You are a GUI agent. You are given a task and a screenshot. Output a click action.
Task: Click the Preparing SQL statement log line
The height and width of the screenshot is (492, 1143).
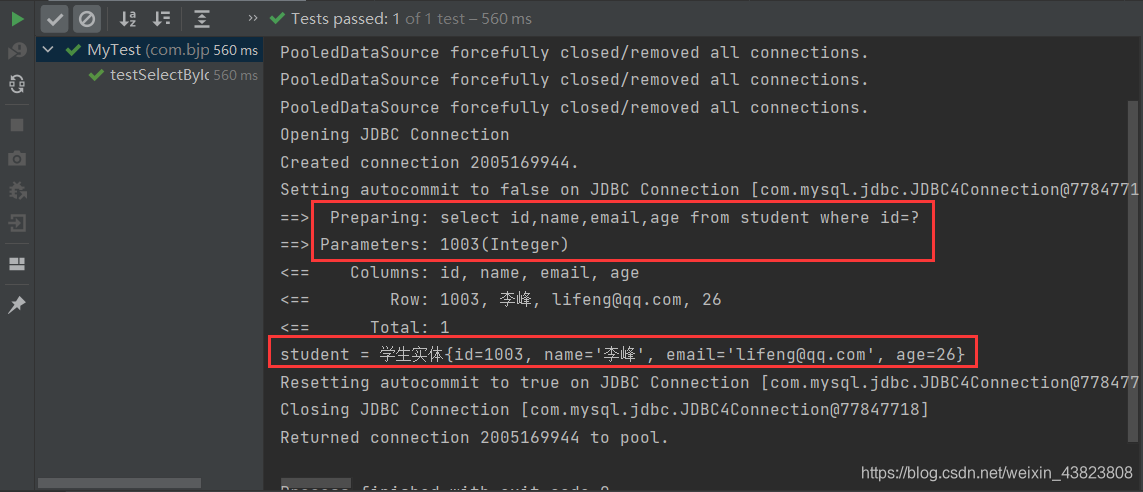click(620, 217)
